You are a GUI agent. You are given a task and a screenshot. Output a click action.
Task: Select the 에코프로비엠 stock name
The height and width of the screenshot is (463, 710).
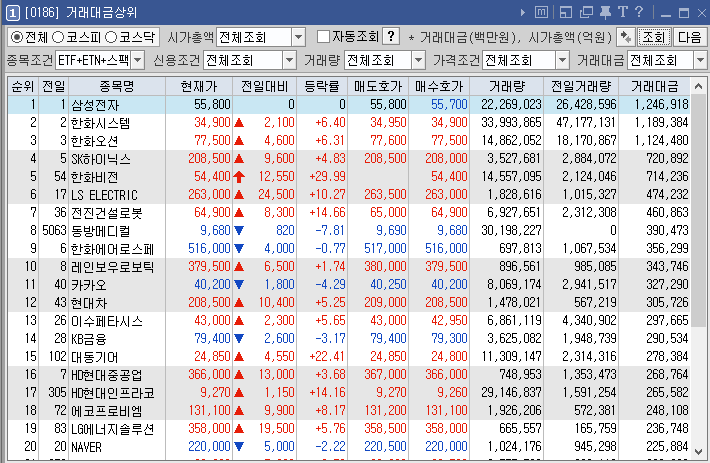(x=106, y=411)
